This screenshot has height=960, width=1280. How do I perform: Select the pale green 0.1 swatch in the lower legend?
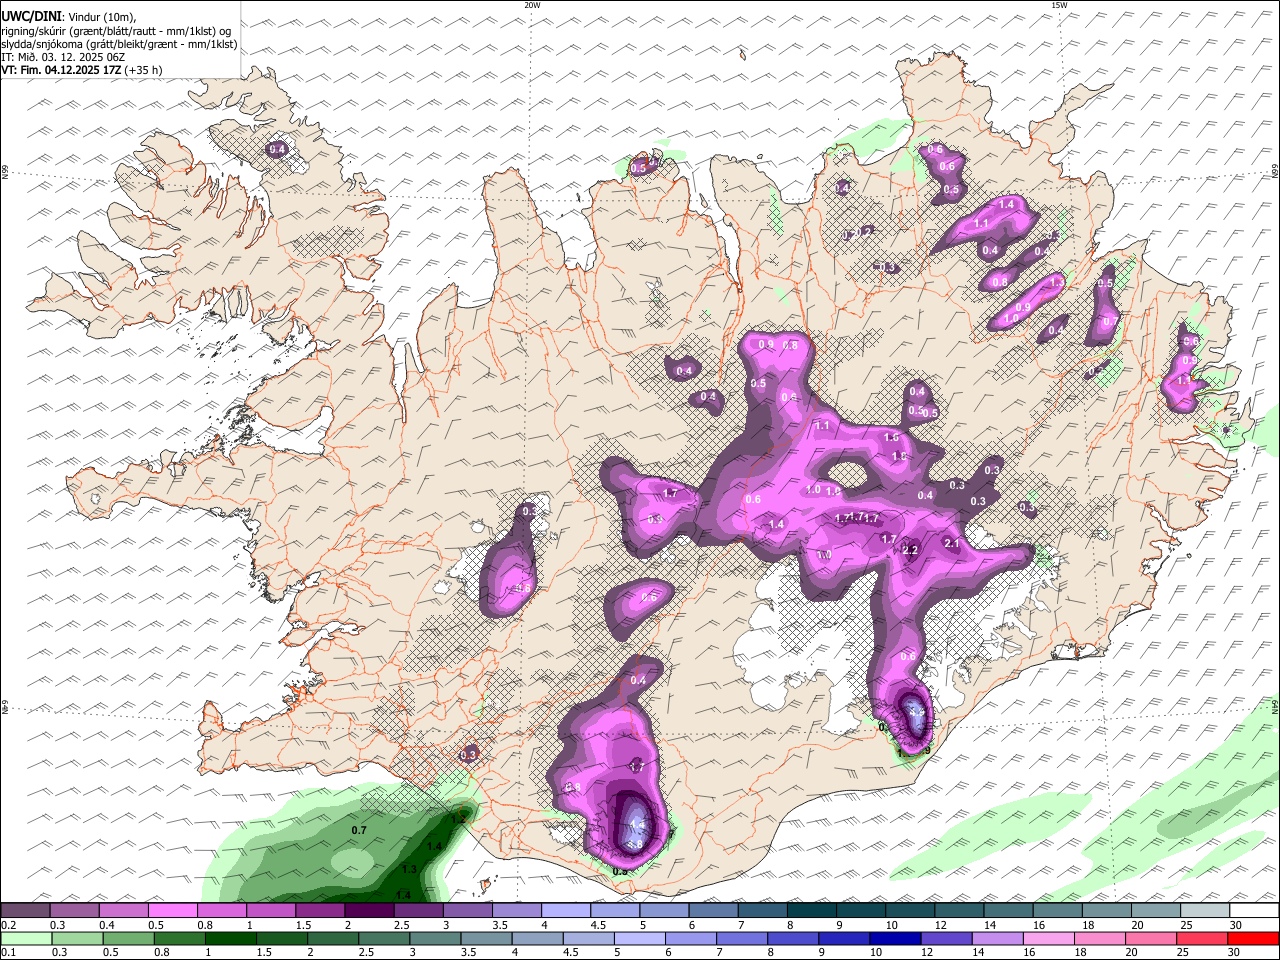25,939
